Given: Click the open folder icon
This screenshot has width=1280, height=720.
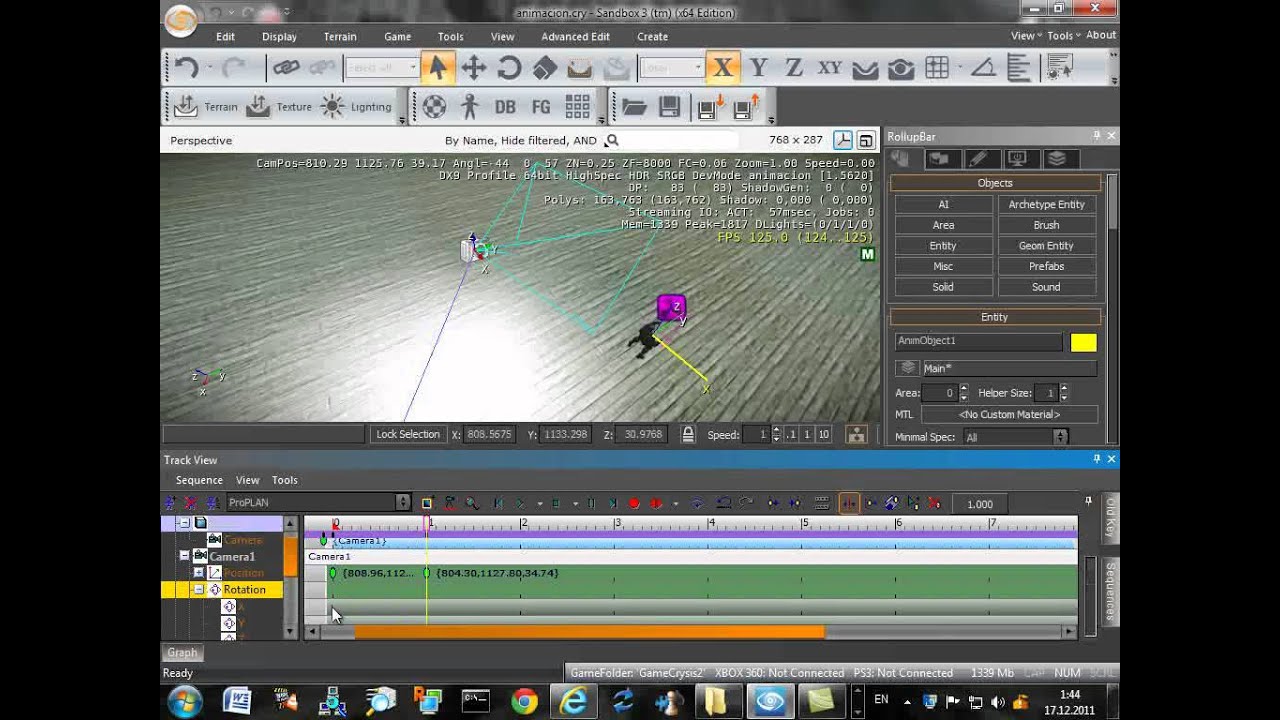Looking at the screenshot, I should [634, 107].
